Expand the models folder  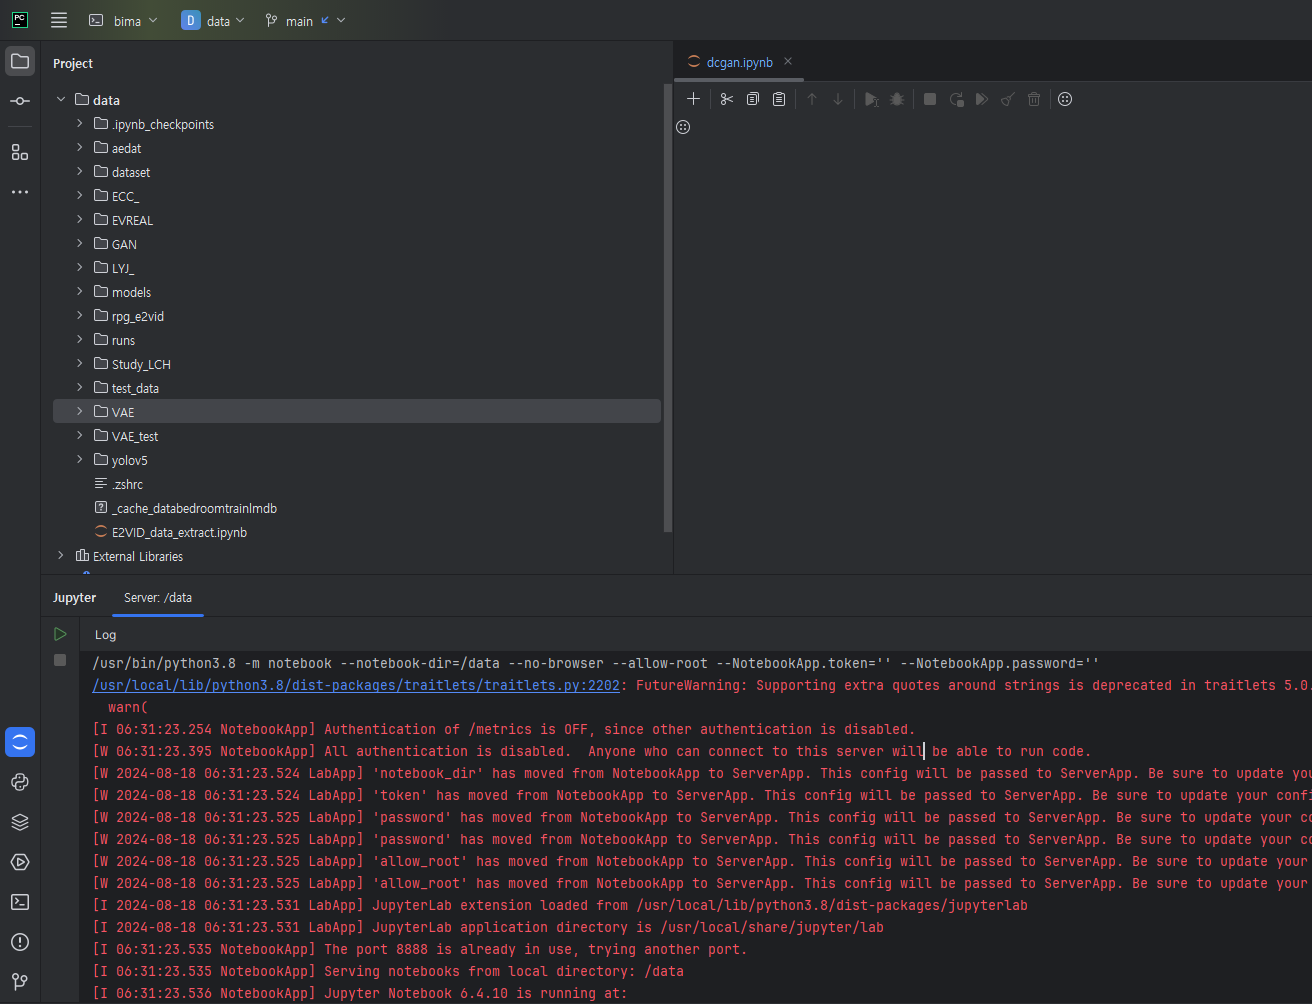pos(80,292)
